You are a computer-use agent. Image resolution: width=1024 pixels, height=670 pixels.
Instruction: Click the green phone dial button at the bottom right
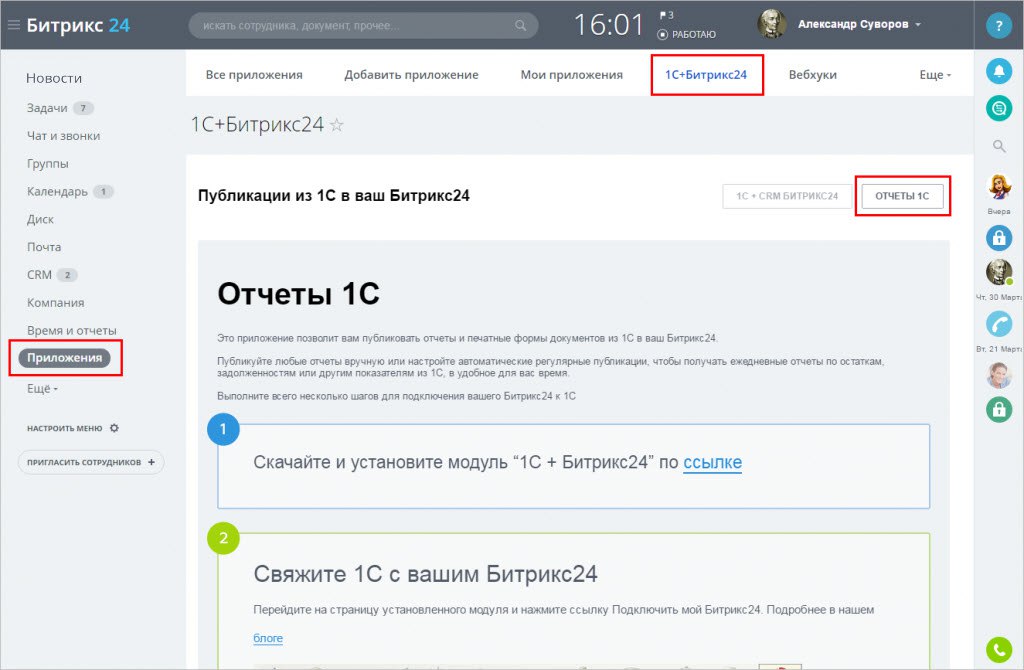(999, 649)
